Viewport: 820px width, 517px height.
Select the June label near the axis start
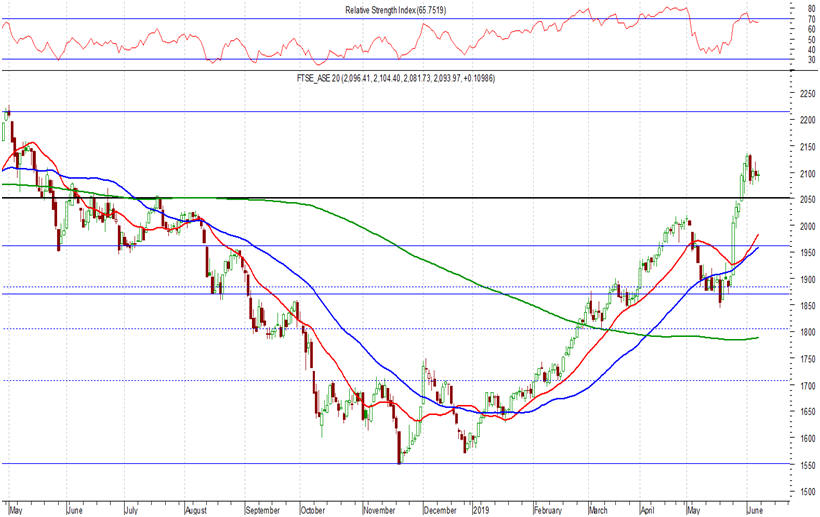tap(75, 510)
